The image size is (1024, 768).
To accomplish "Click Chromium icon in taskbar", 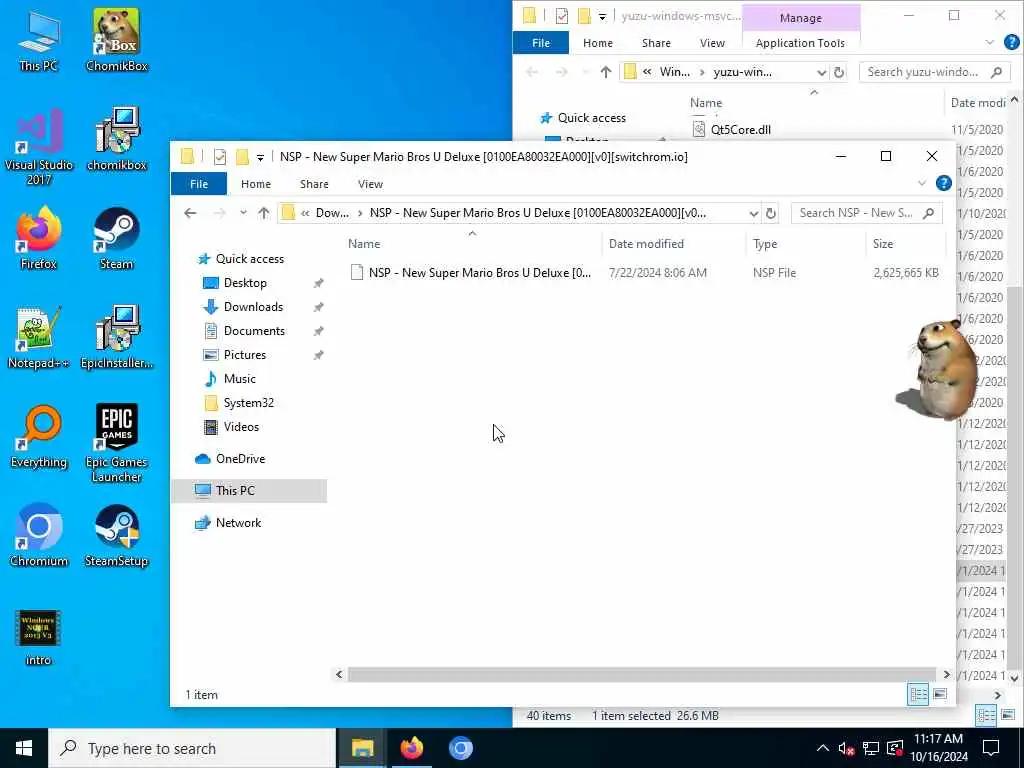I will point(460,748).
